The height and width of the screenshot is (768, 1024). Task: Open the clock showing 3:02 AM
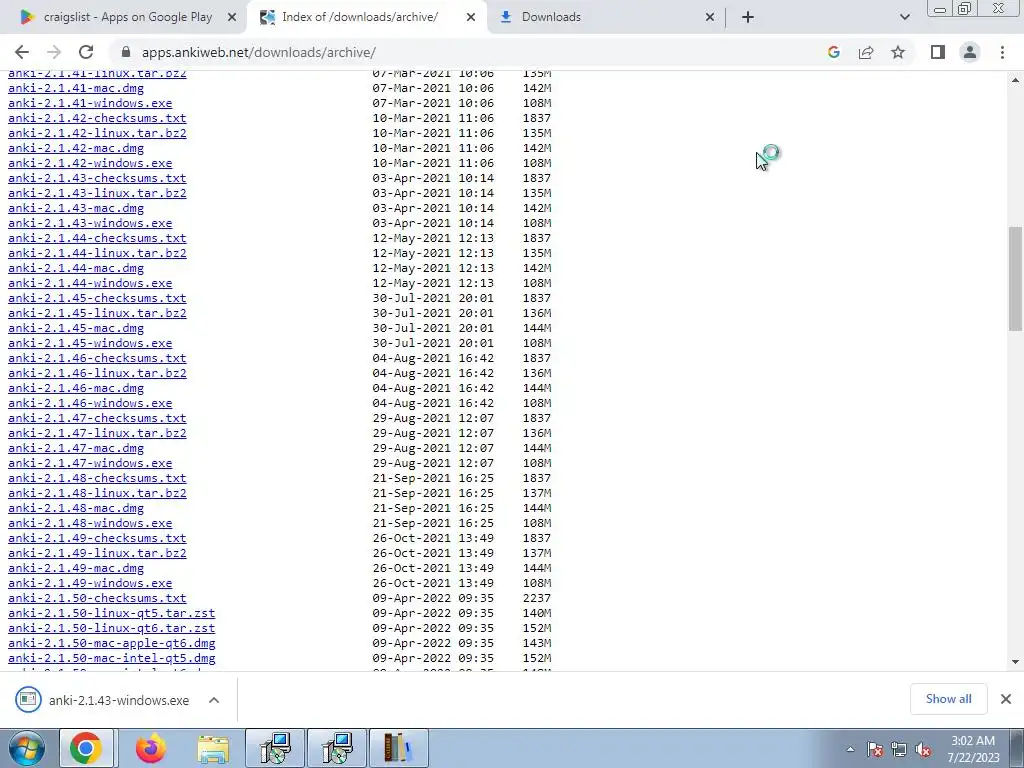point(973,749)
